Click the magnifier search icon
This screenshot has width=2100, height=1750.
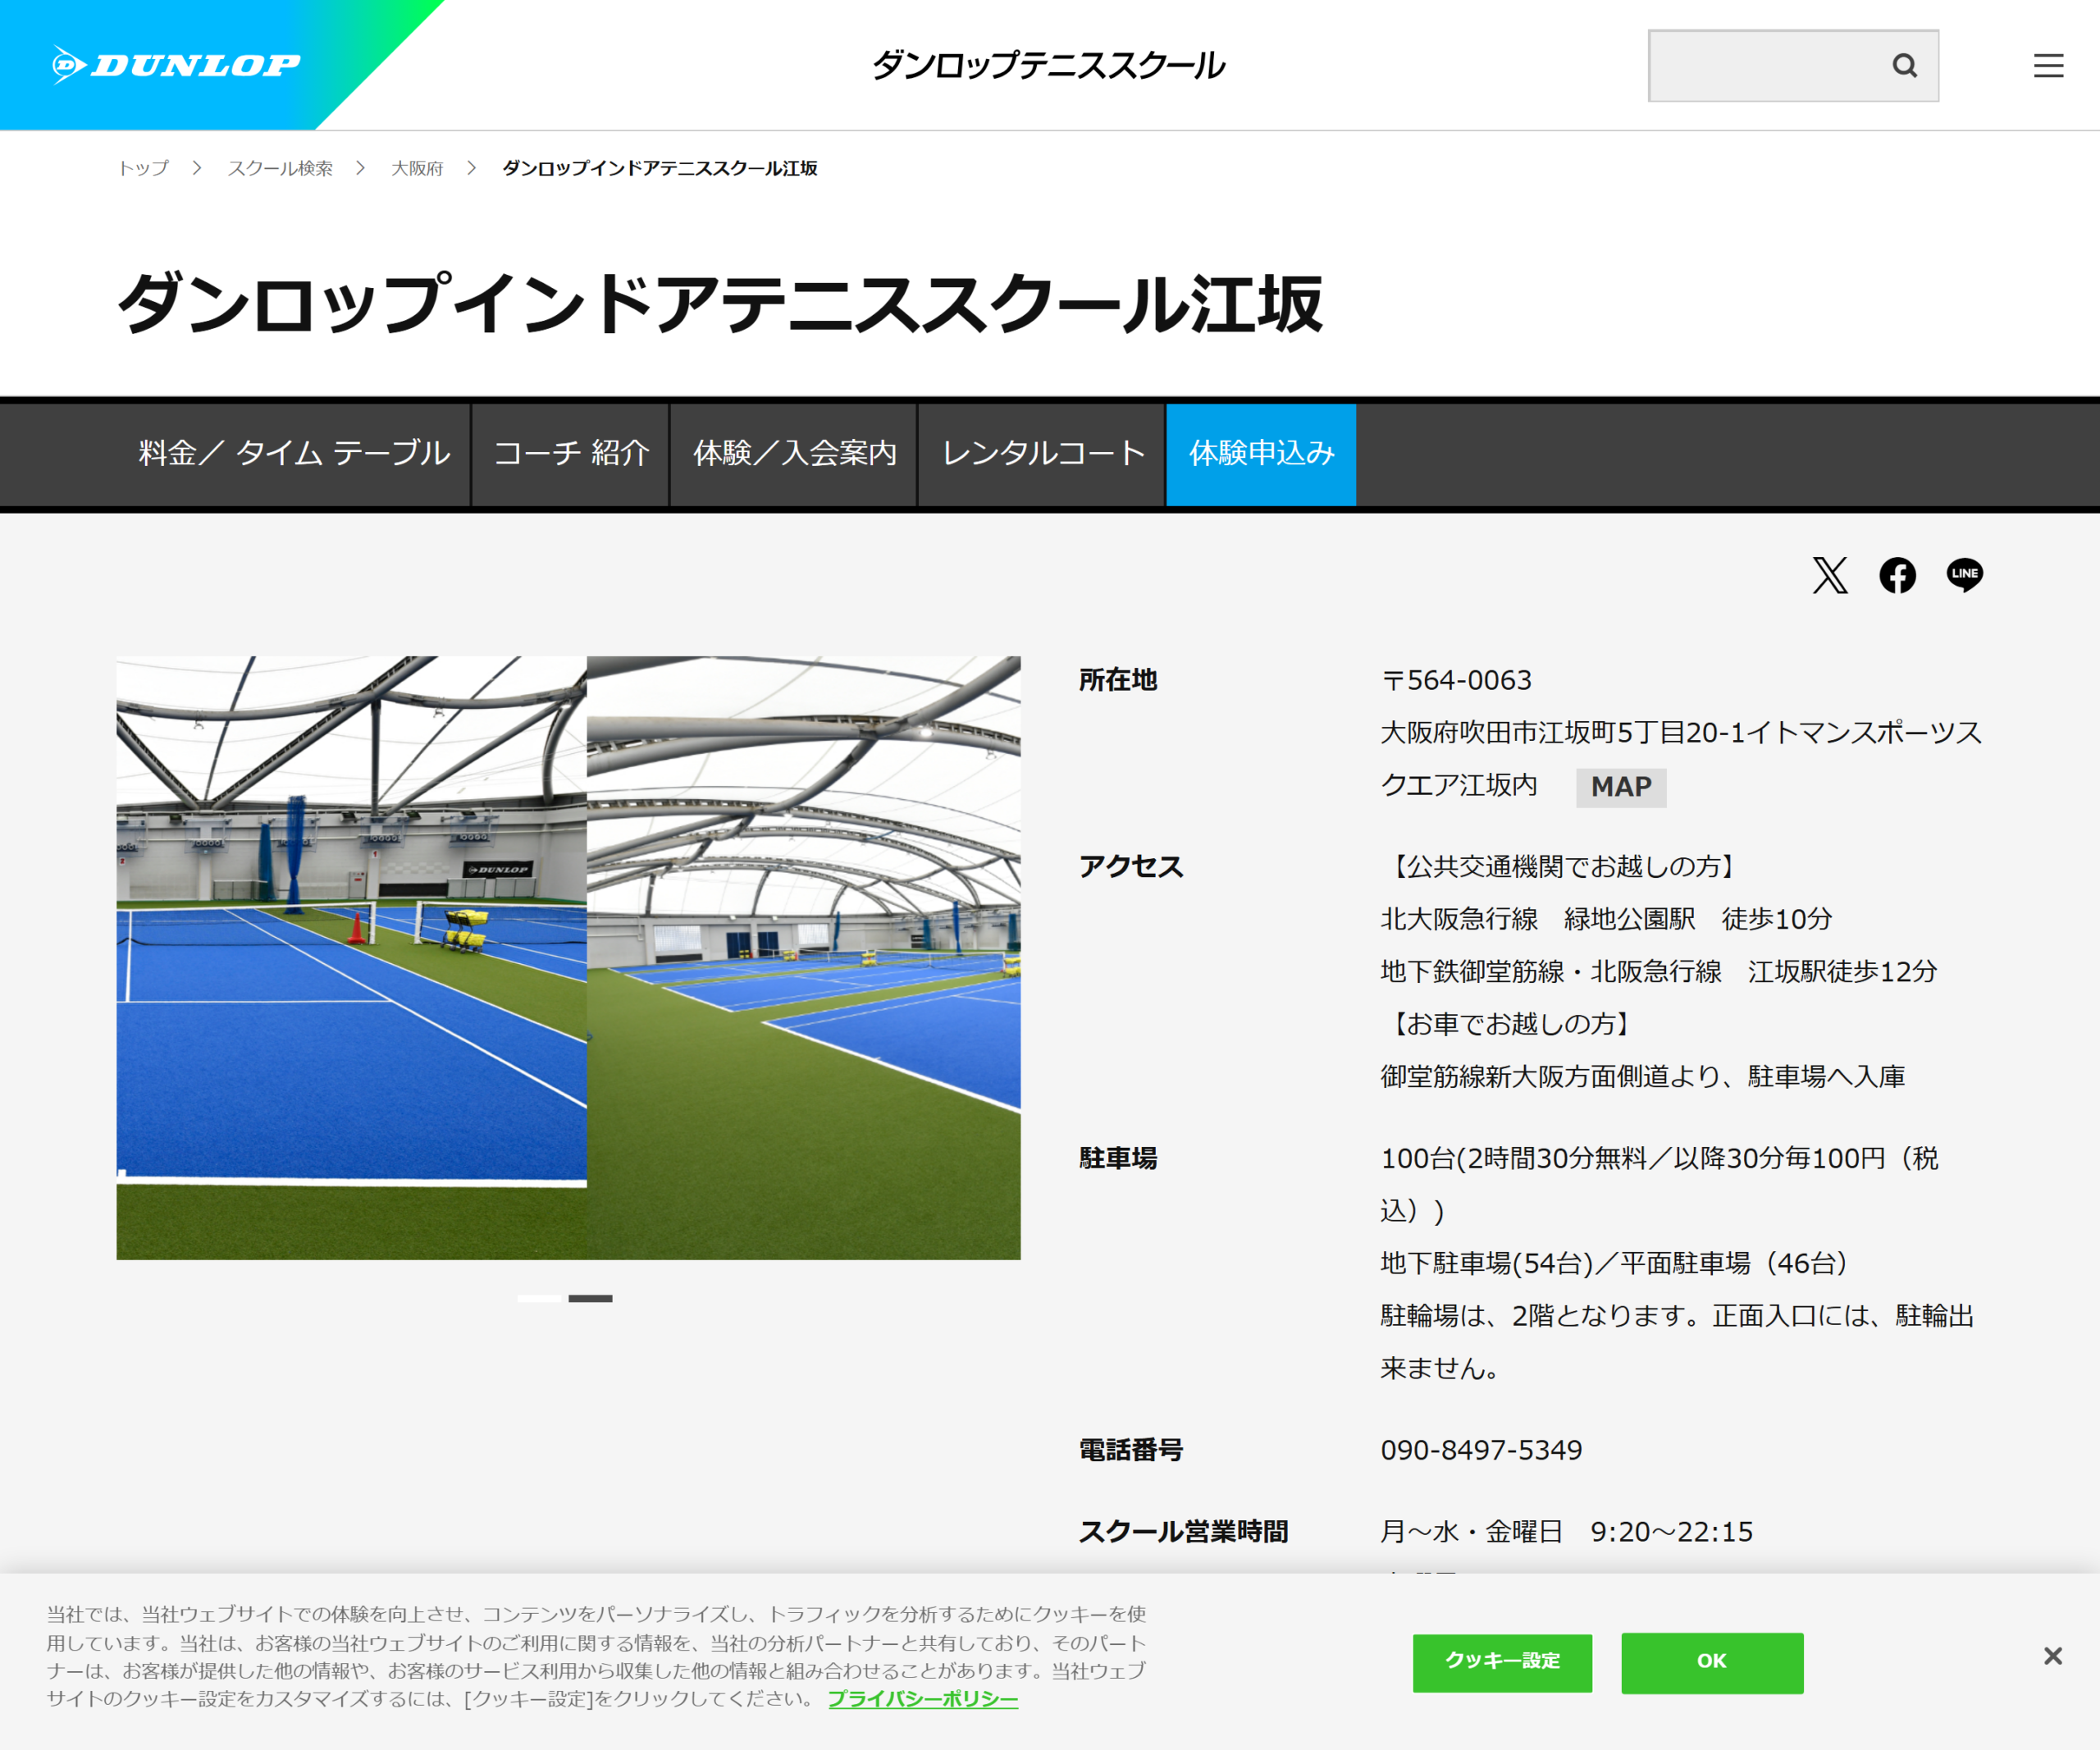pyautogui.click(x=1904, y=66)
